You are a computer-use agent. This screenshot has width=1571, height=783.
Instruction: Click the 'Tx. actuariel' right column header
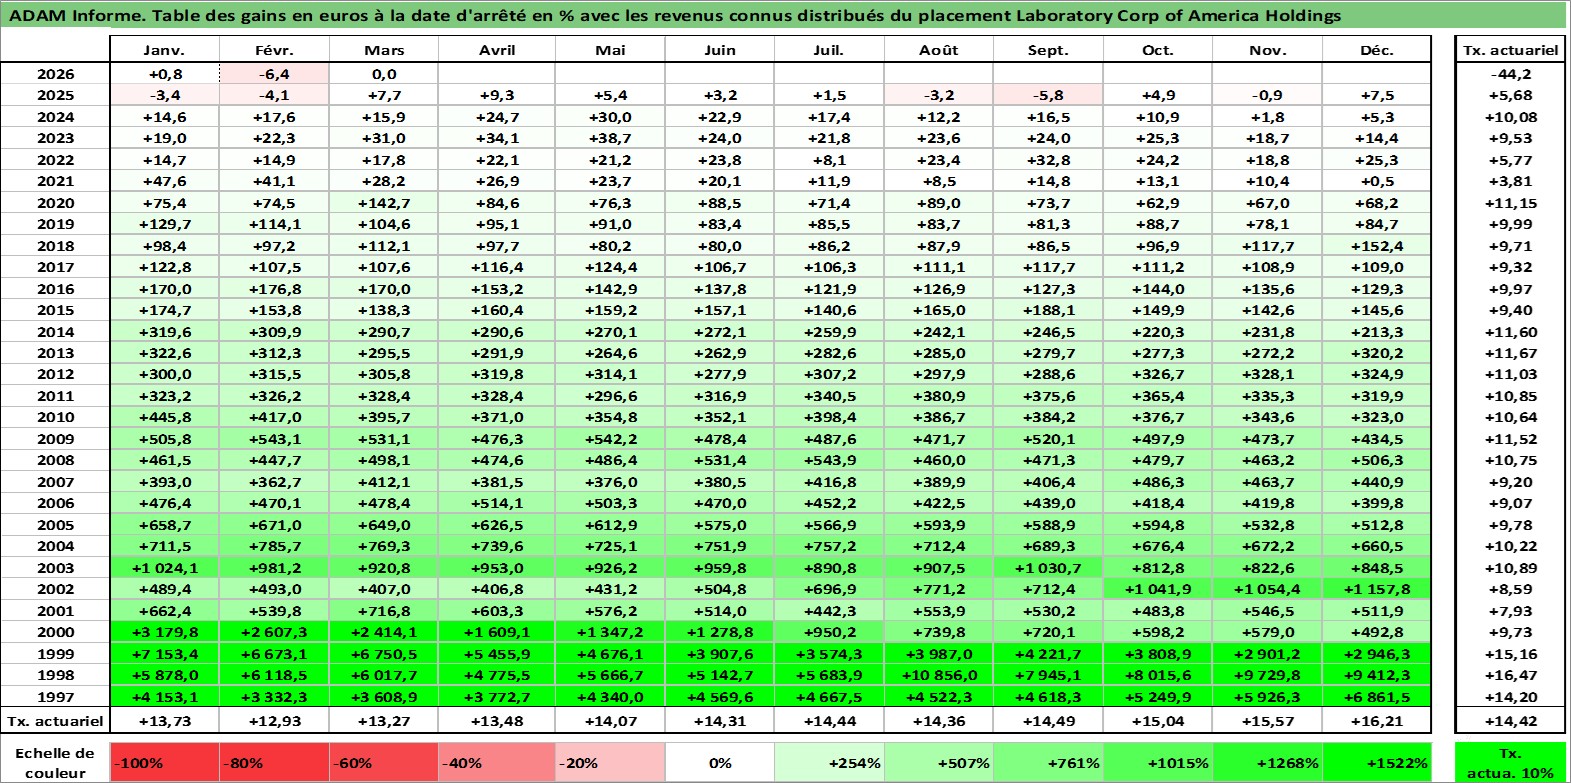click(x=1510, y=50)
